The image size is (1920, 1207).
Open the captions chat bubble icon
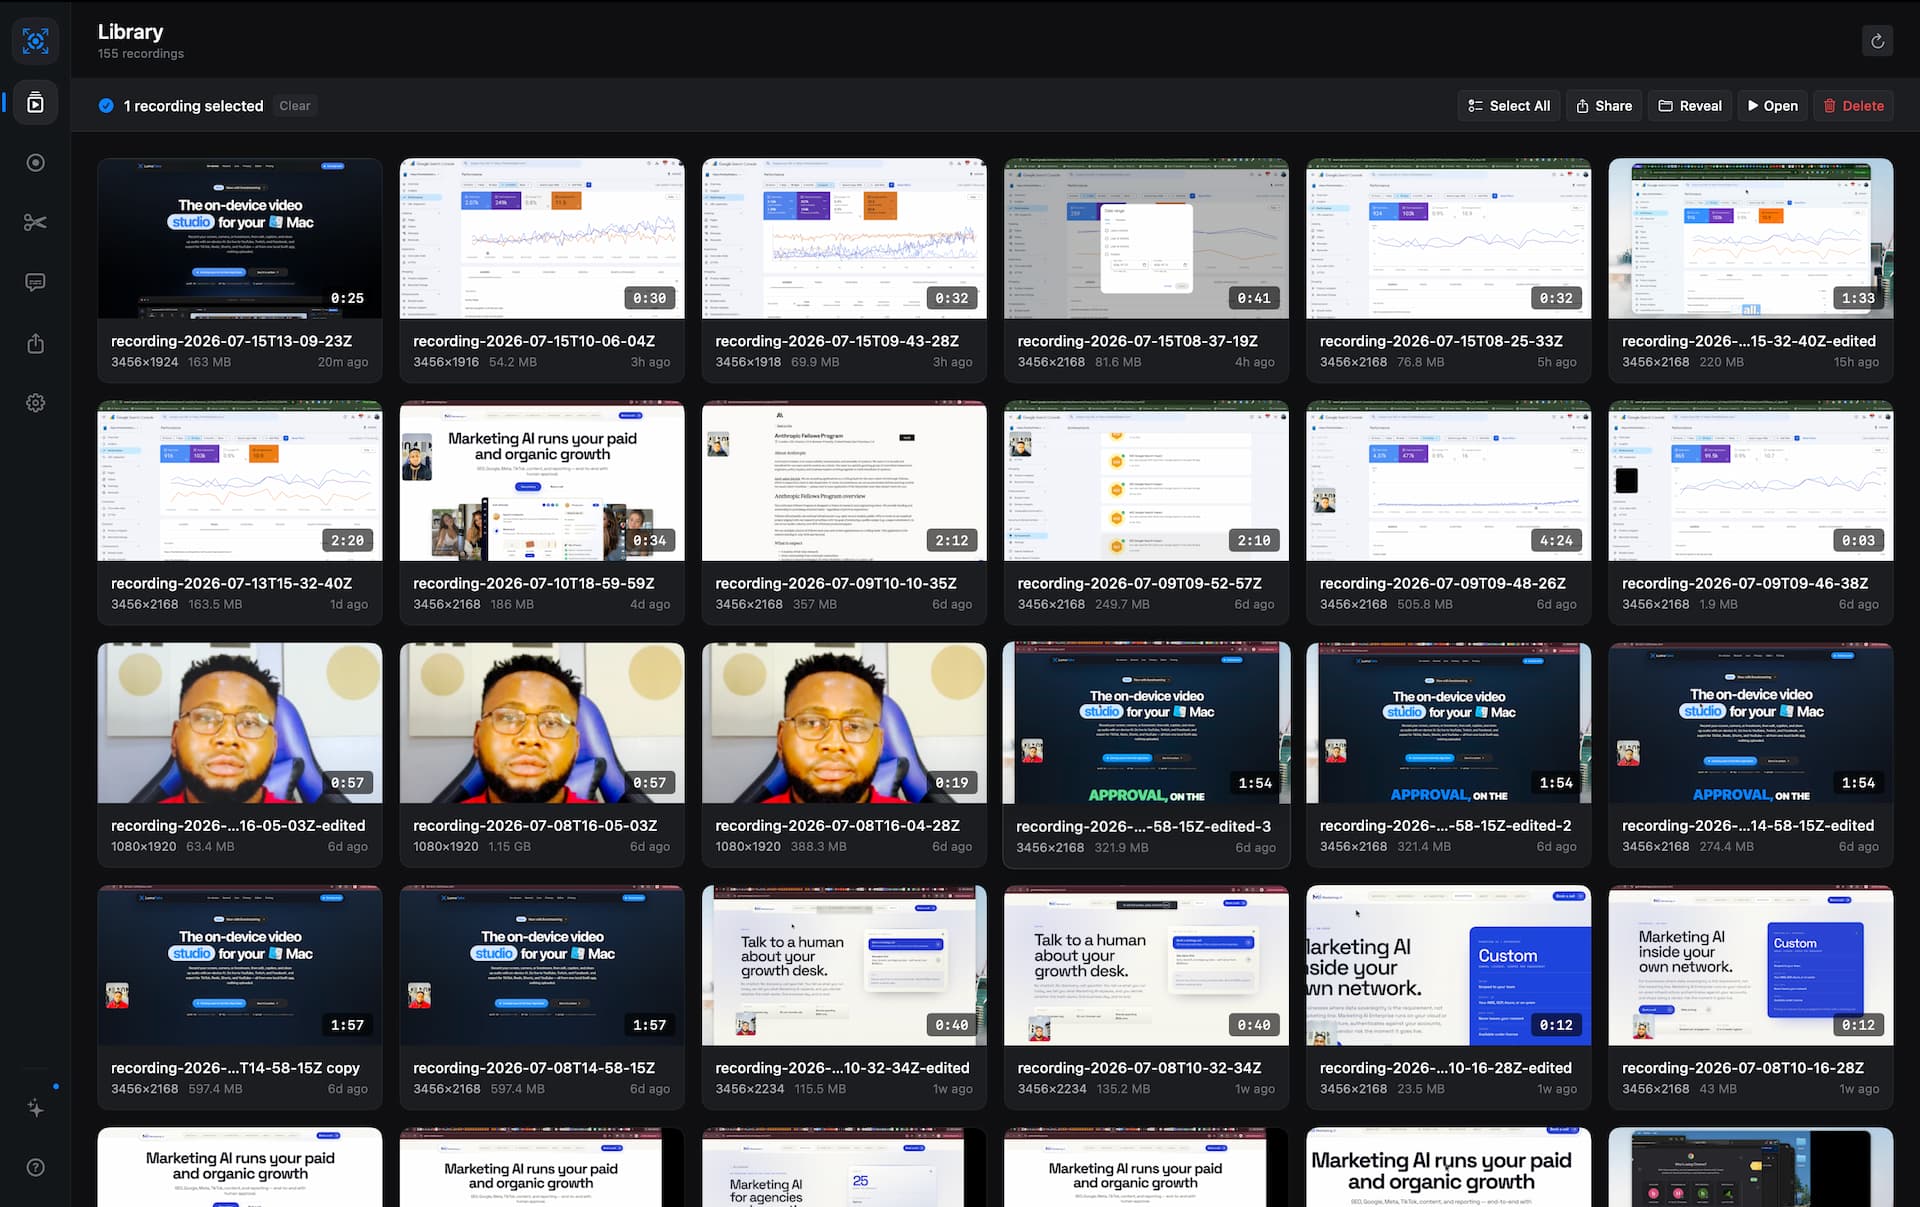35,282
